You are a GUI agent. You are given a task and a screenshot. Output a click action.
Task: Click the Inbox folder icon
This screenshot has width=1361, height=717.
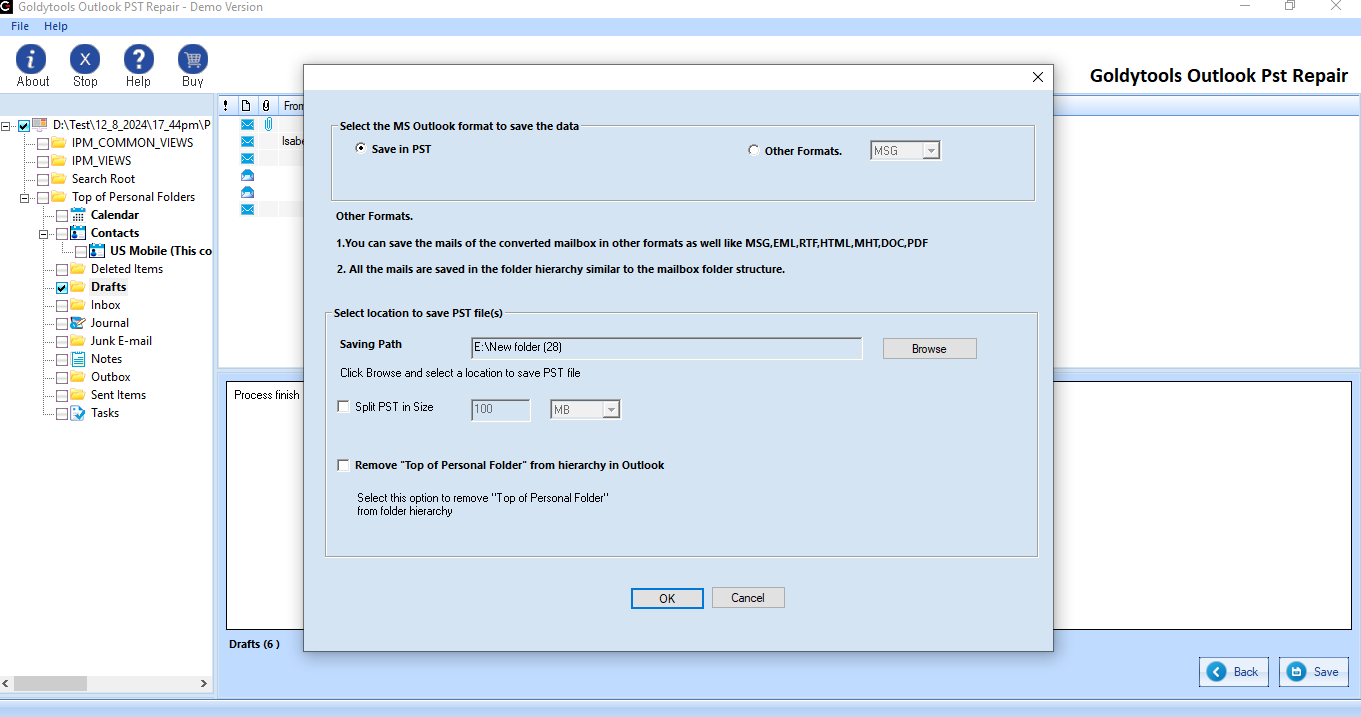click(x=78, y=305)
